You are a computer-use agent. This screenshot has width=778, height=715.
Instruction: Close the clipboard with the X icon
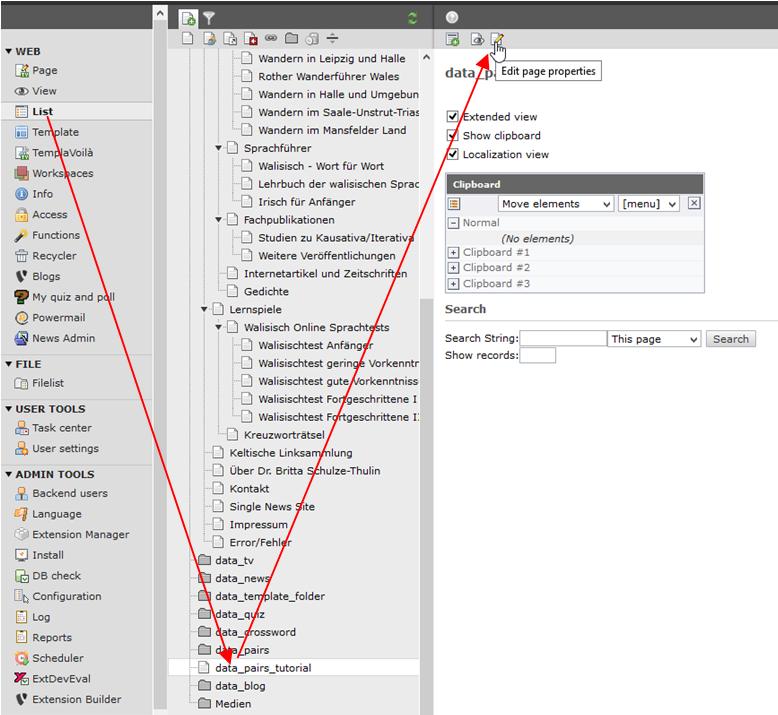(x=694, y=203)
